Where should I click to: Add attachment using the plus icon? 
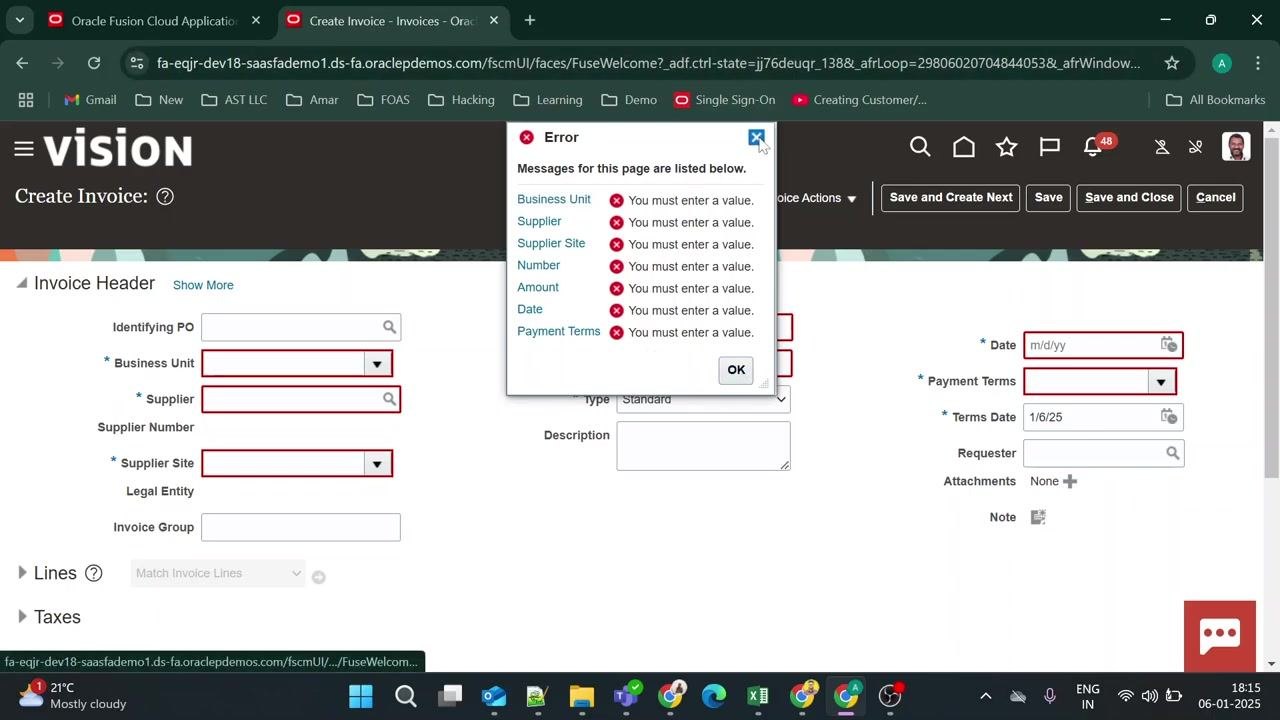tap(1070, 481)
